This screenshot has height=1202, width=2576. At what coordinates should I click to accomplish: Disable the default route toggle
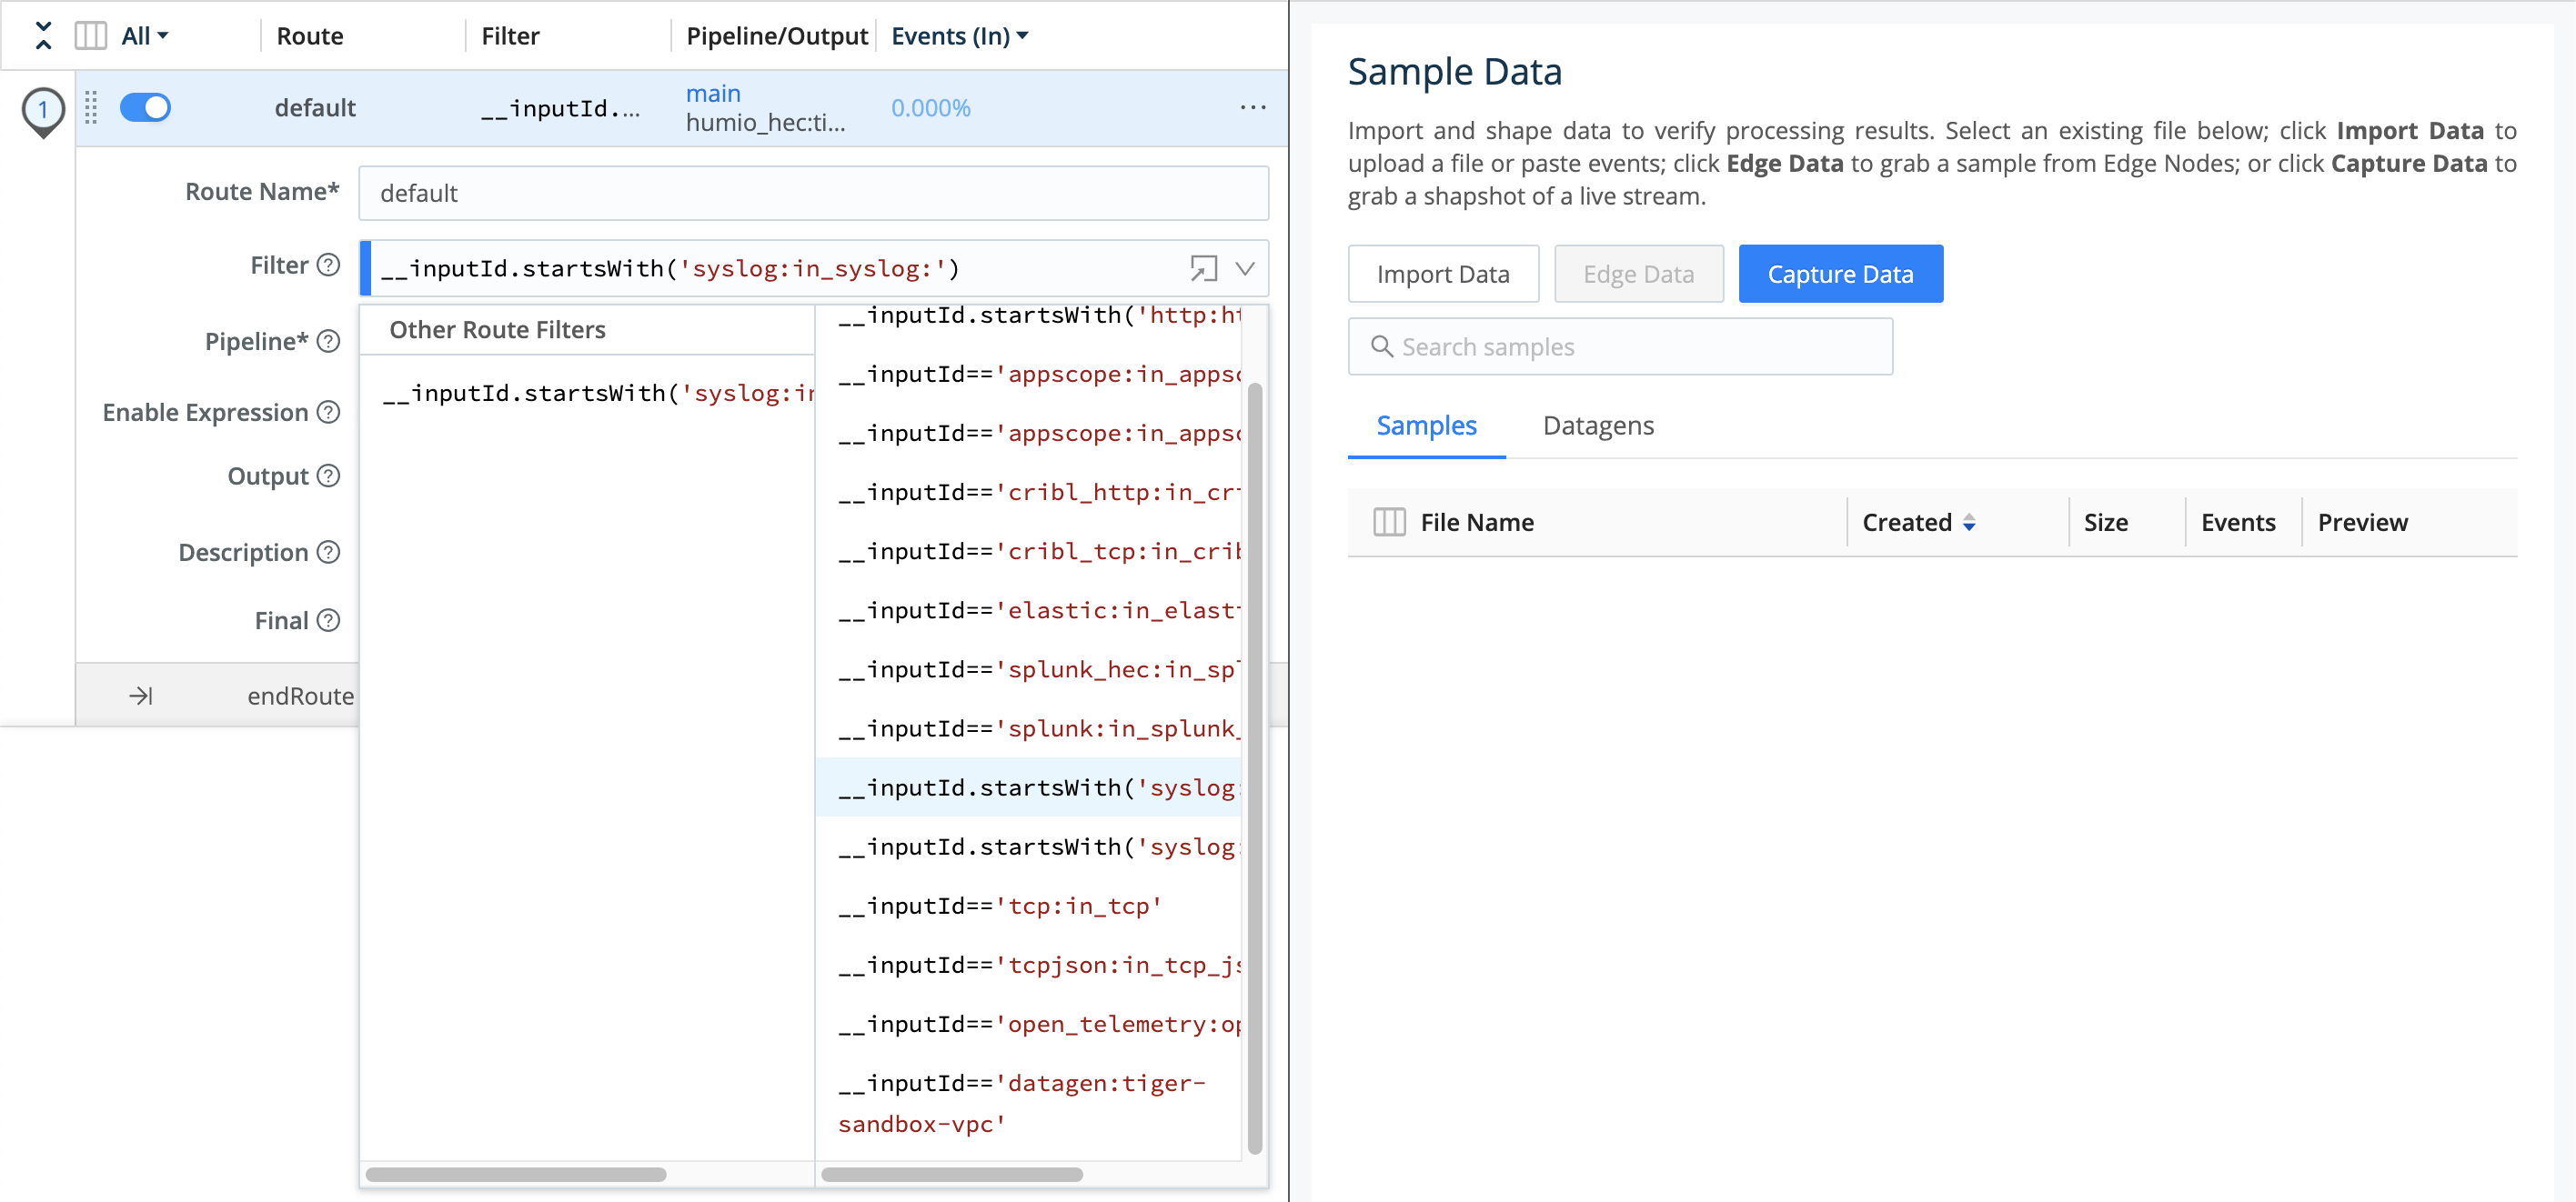(x=146, y=107)
